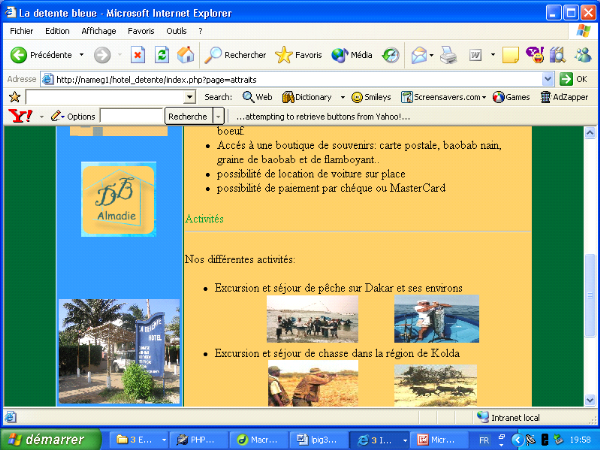
Task: Click the Stop loading icon
Action: pos(138,55)
